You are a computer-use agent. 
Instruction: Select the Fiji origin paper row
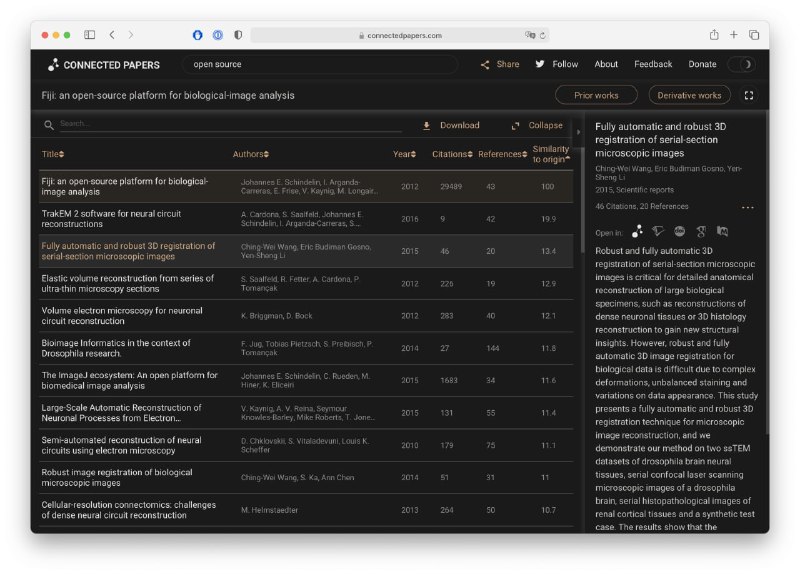click(306, 187)
